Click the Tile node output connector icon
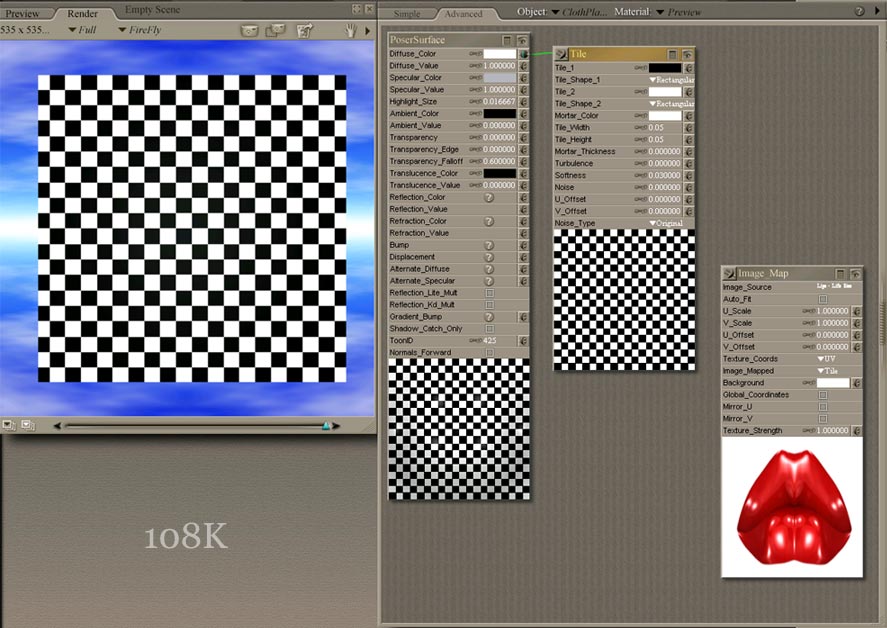 (x=561, y=54)
